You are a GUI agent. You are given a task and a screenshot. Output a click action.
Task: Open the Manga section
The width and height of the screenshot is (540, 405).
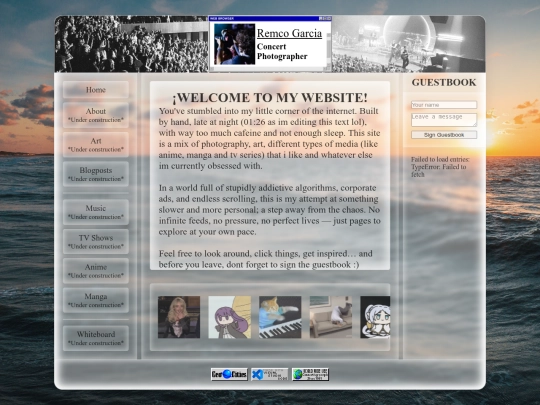pos(96,300)
